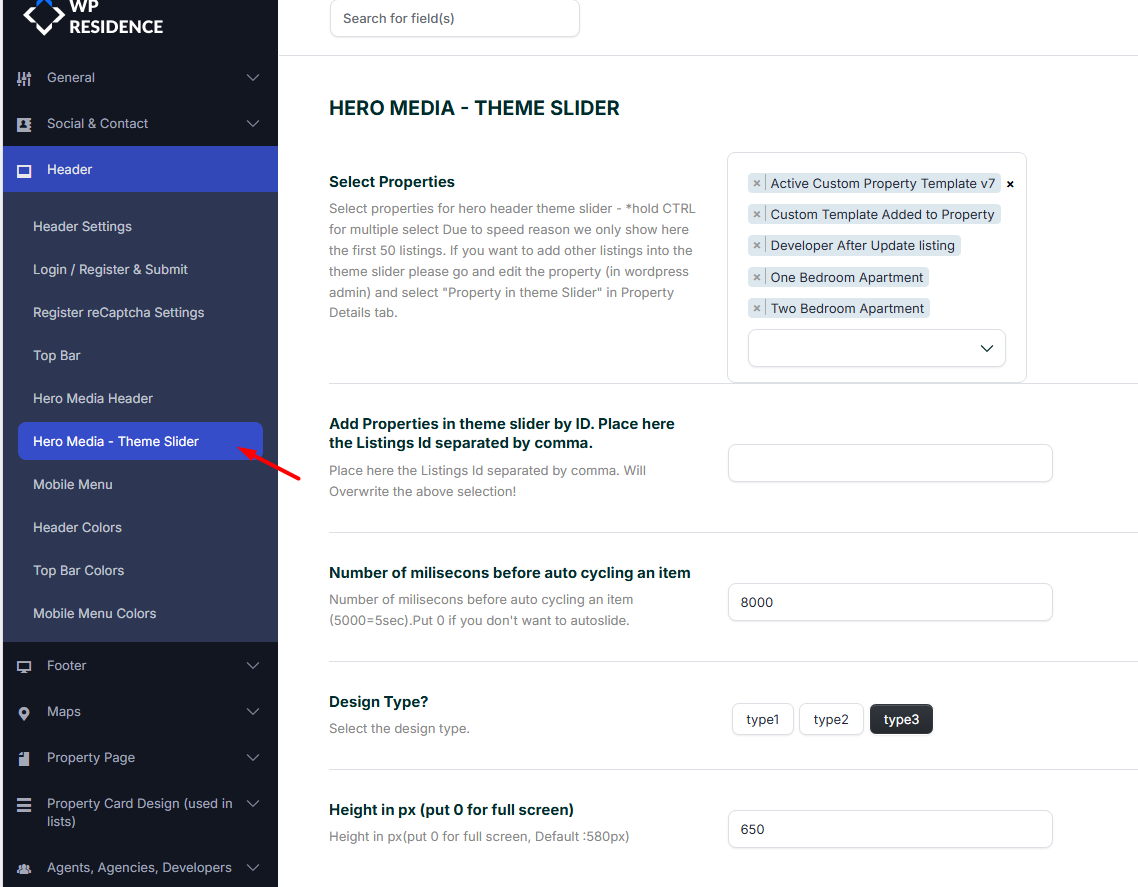This screenshot has width=1138, height=887.
Task: Click the Social & Contact card icon
Action: (x=24, y=124)
